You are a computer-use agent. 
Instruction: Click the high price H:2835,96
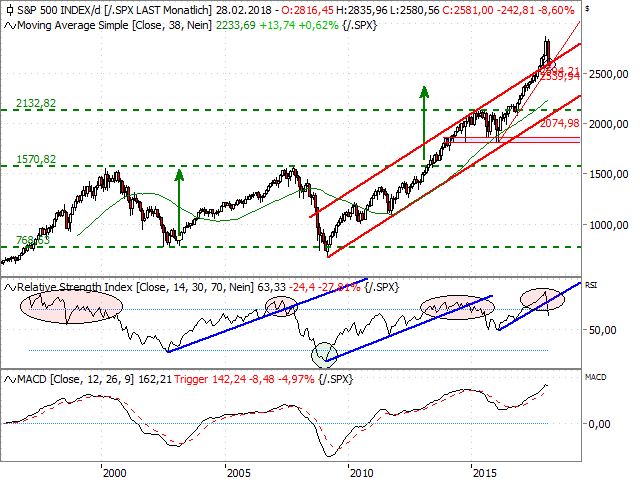362,10
